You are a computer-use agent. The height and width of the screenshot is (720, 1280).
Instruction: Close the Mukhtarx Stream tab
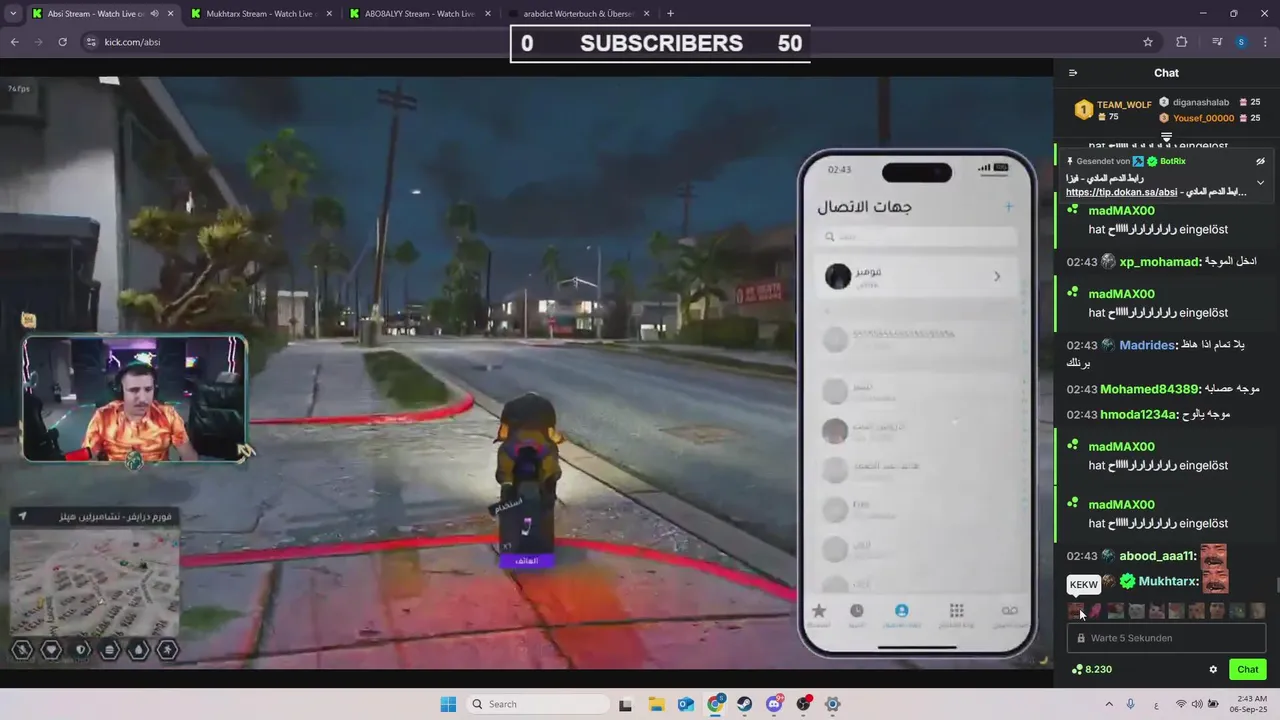pos(329,14)
